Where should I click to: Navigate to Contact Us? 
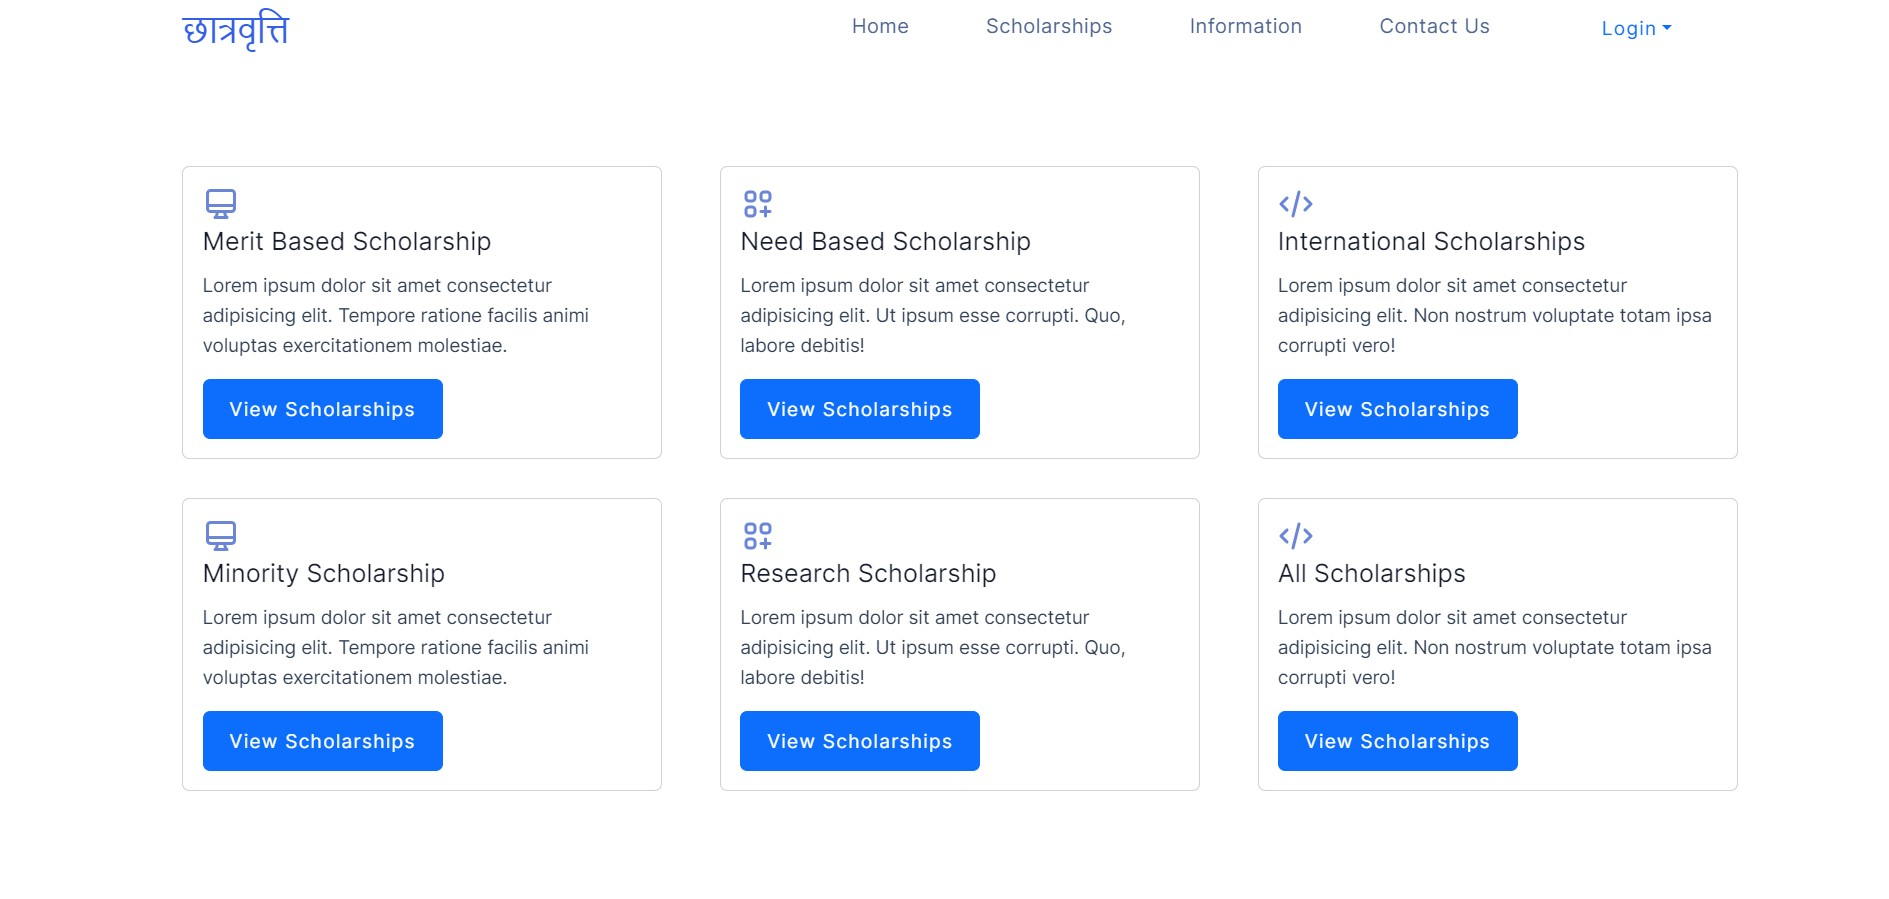click(1434, 26)
